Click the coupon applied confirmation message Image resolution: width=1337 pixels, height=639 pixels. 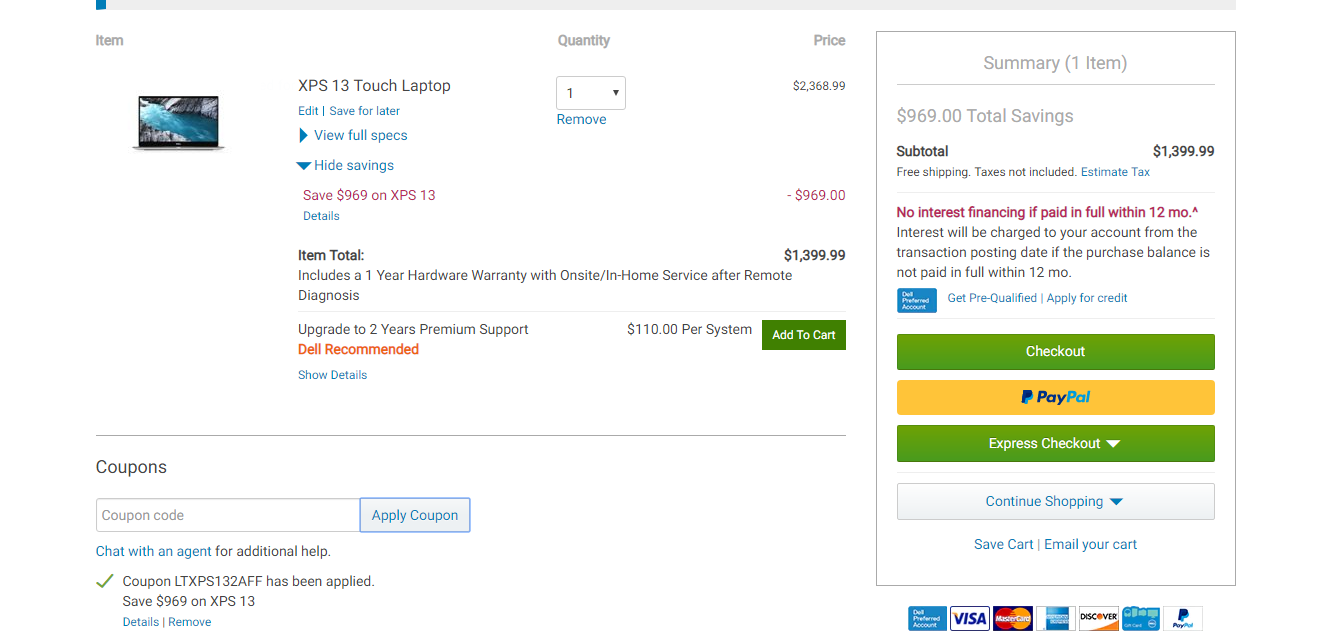(248, 581)
